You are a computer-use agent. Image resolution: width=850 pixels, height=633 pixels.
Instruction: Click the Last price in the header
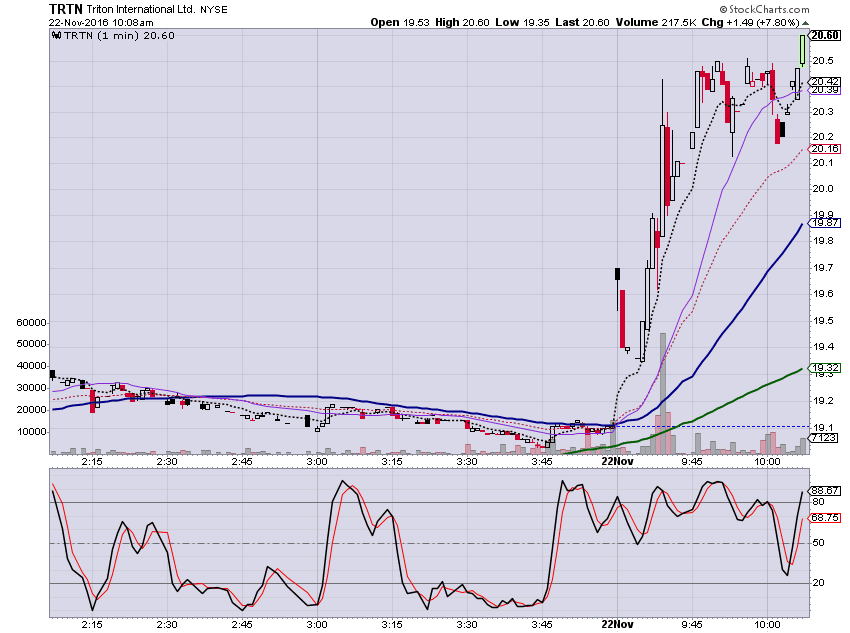pyautogui.click(x=596, y=23)
